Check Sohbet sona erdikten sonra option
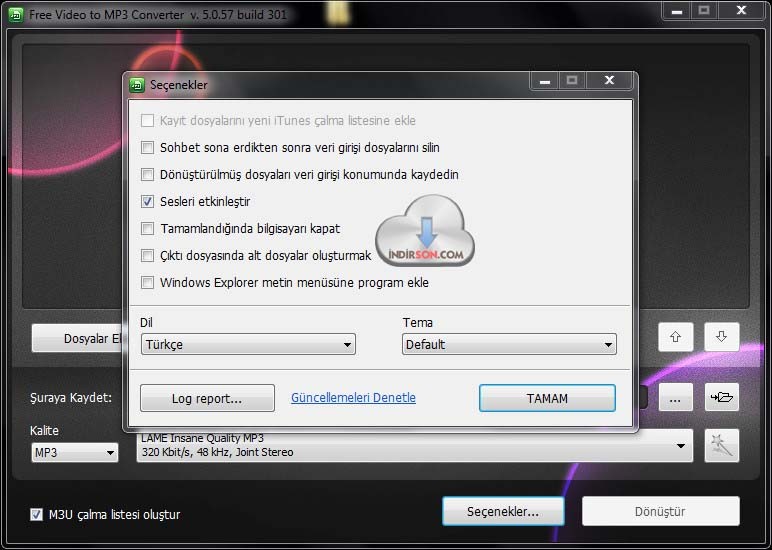This screenshot has width=772, height=550. [147, 148]
